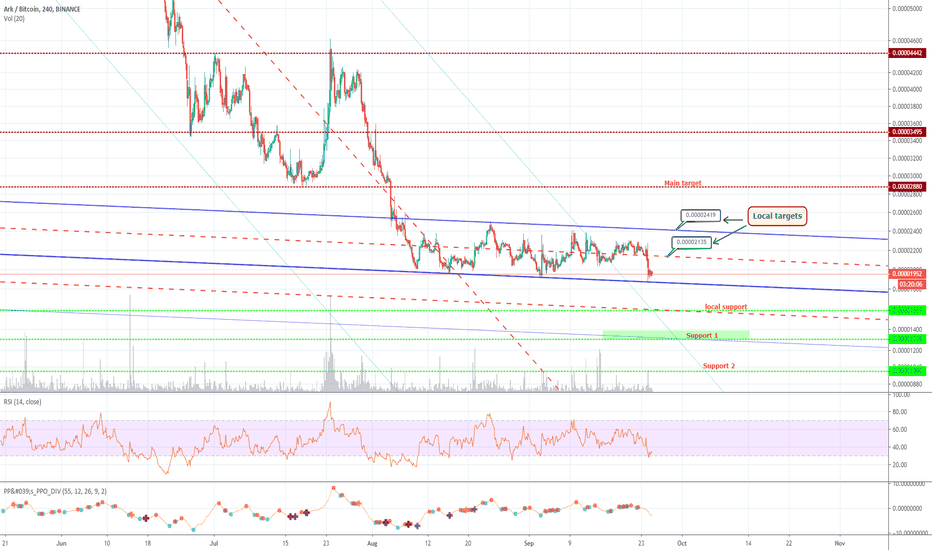Viewport: 932px width, 550px height.
Task: Click the 40.00 RSI scale label
Action: coord(900,447)
